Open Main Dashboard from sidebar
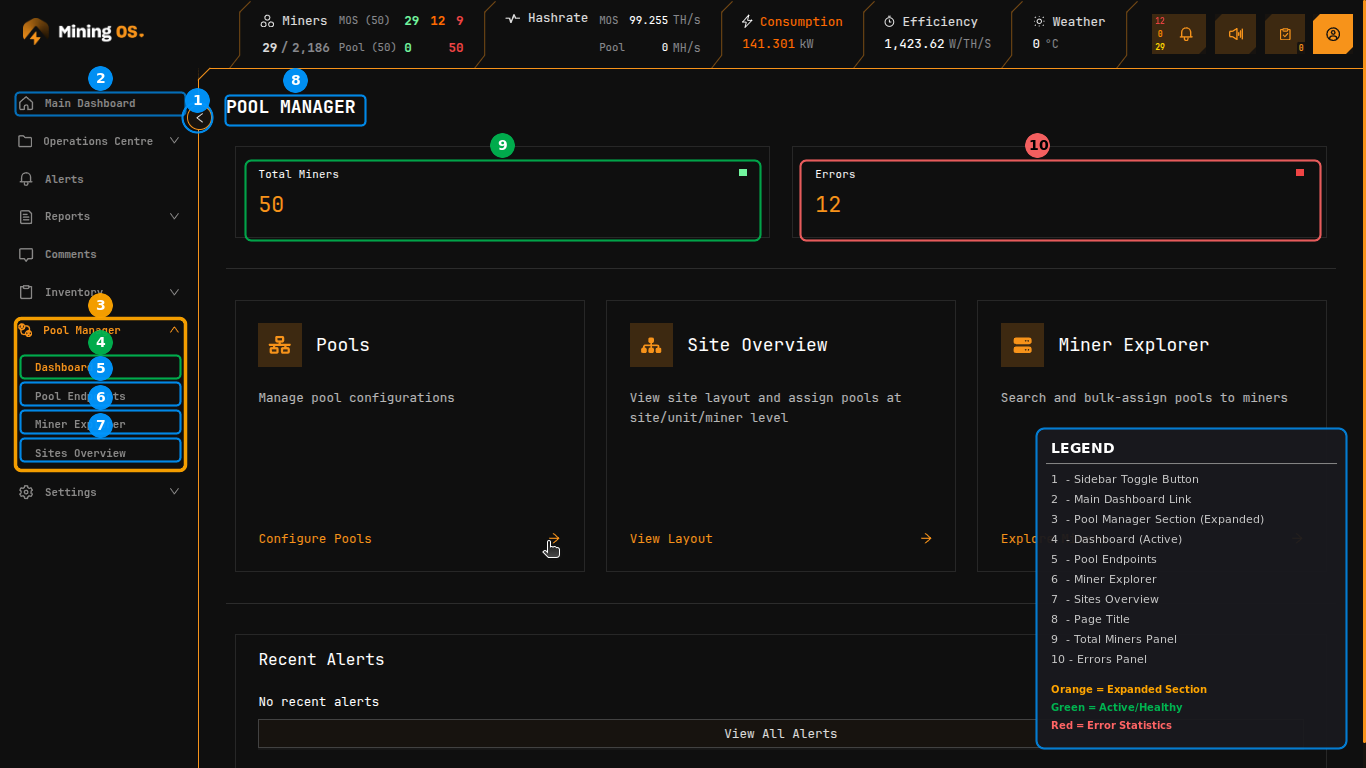This screenshot has width=1366, height=768. coord(99,102)
